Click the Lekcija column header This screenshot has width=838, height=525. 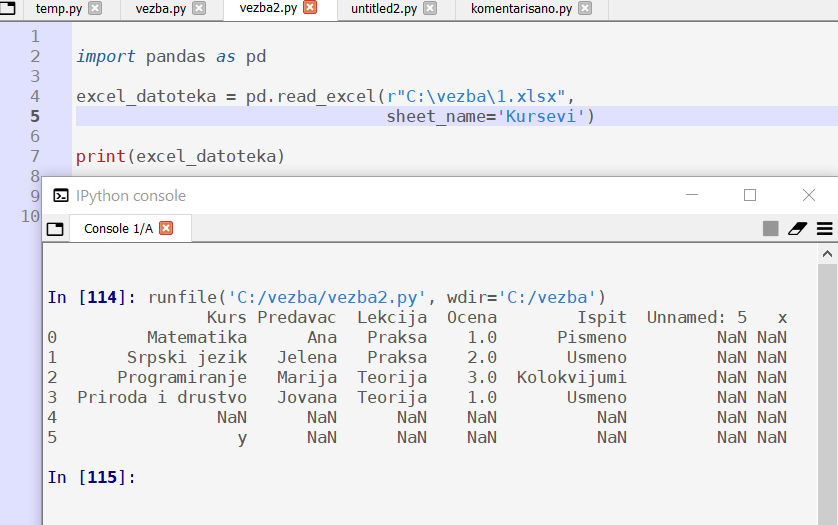tap(392, 317)
